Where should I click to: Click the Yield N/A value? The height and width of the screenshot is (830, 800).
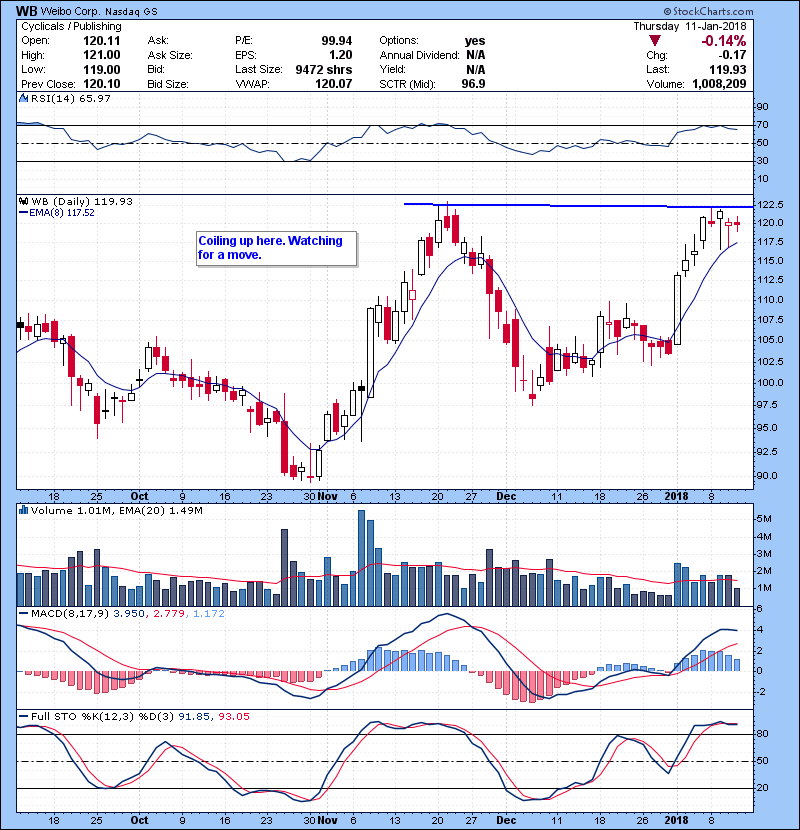[x=475, y=69]
